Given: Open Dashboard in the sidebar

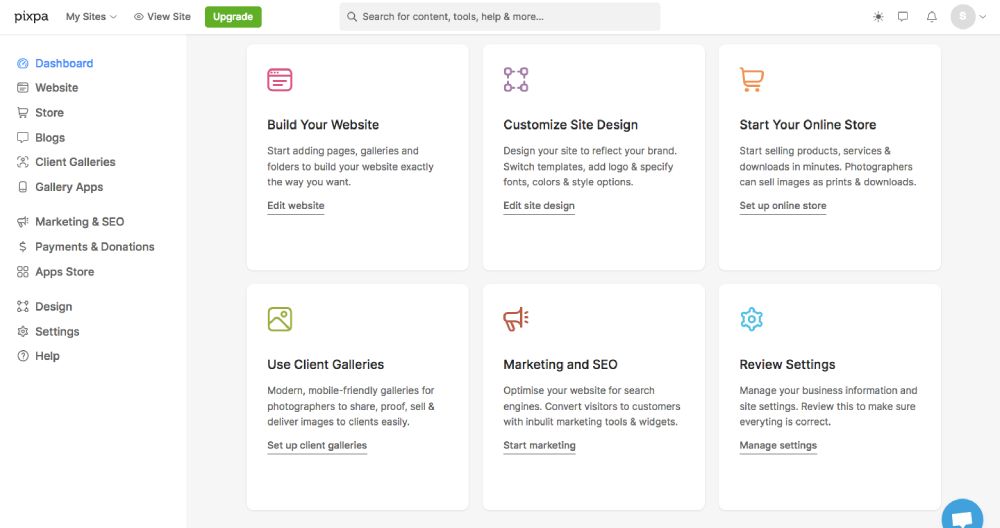Looking at the screenshot, I should coord(64,63).
